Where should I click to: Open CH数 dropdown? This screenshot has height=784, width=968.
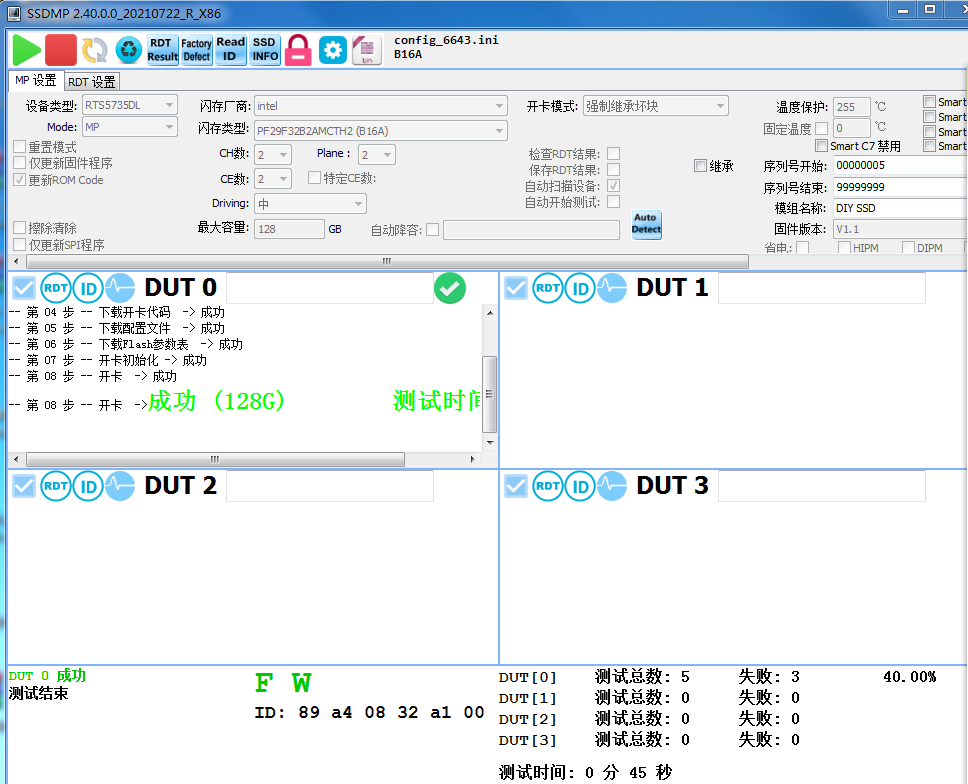pyautogui.click(x=273, y=154)
